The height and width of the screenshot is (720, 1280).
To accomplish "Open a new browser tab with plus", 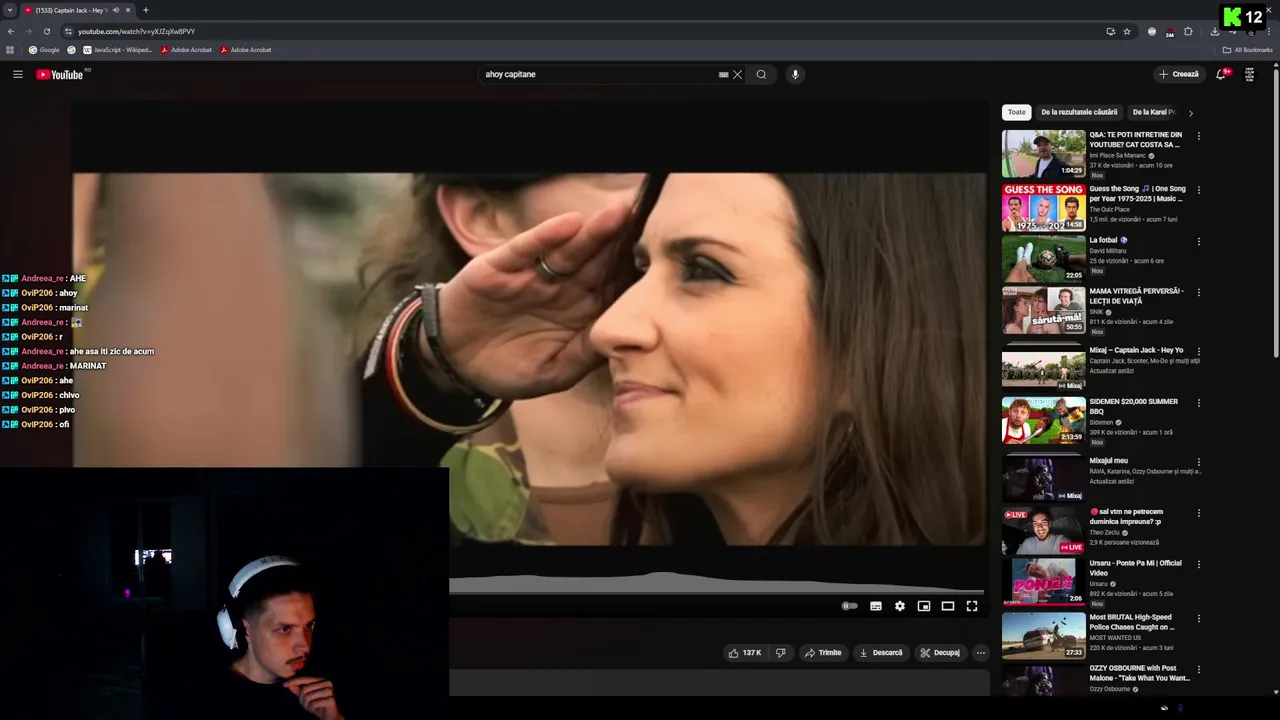I will [146, 10].
